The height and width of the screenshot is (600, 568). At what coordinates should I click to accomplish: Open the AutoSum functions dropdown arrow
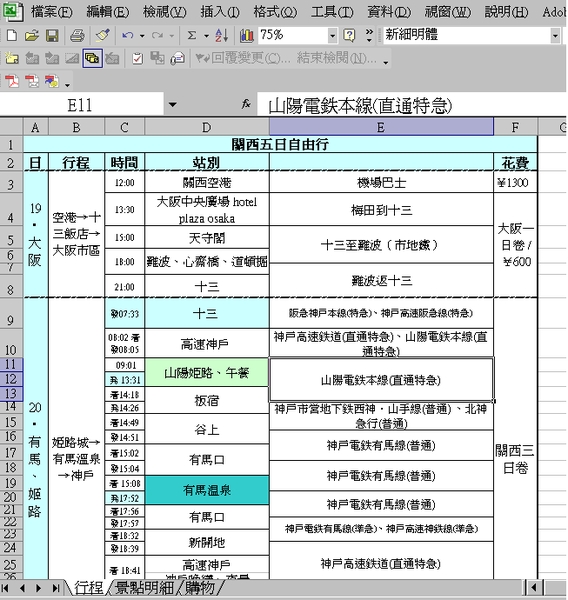click(x=206, y=36)
